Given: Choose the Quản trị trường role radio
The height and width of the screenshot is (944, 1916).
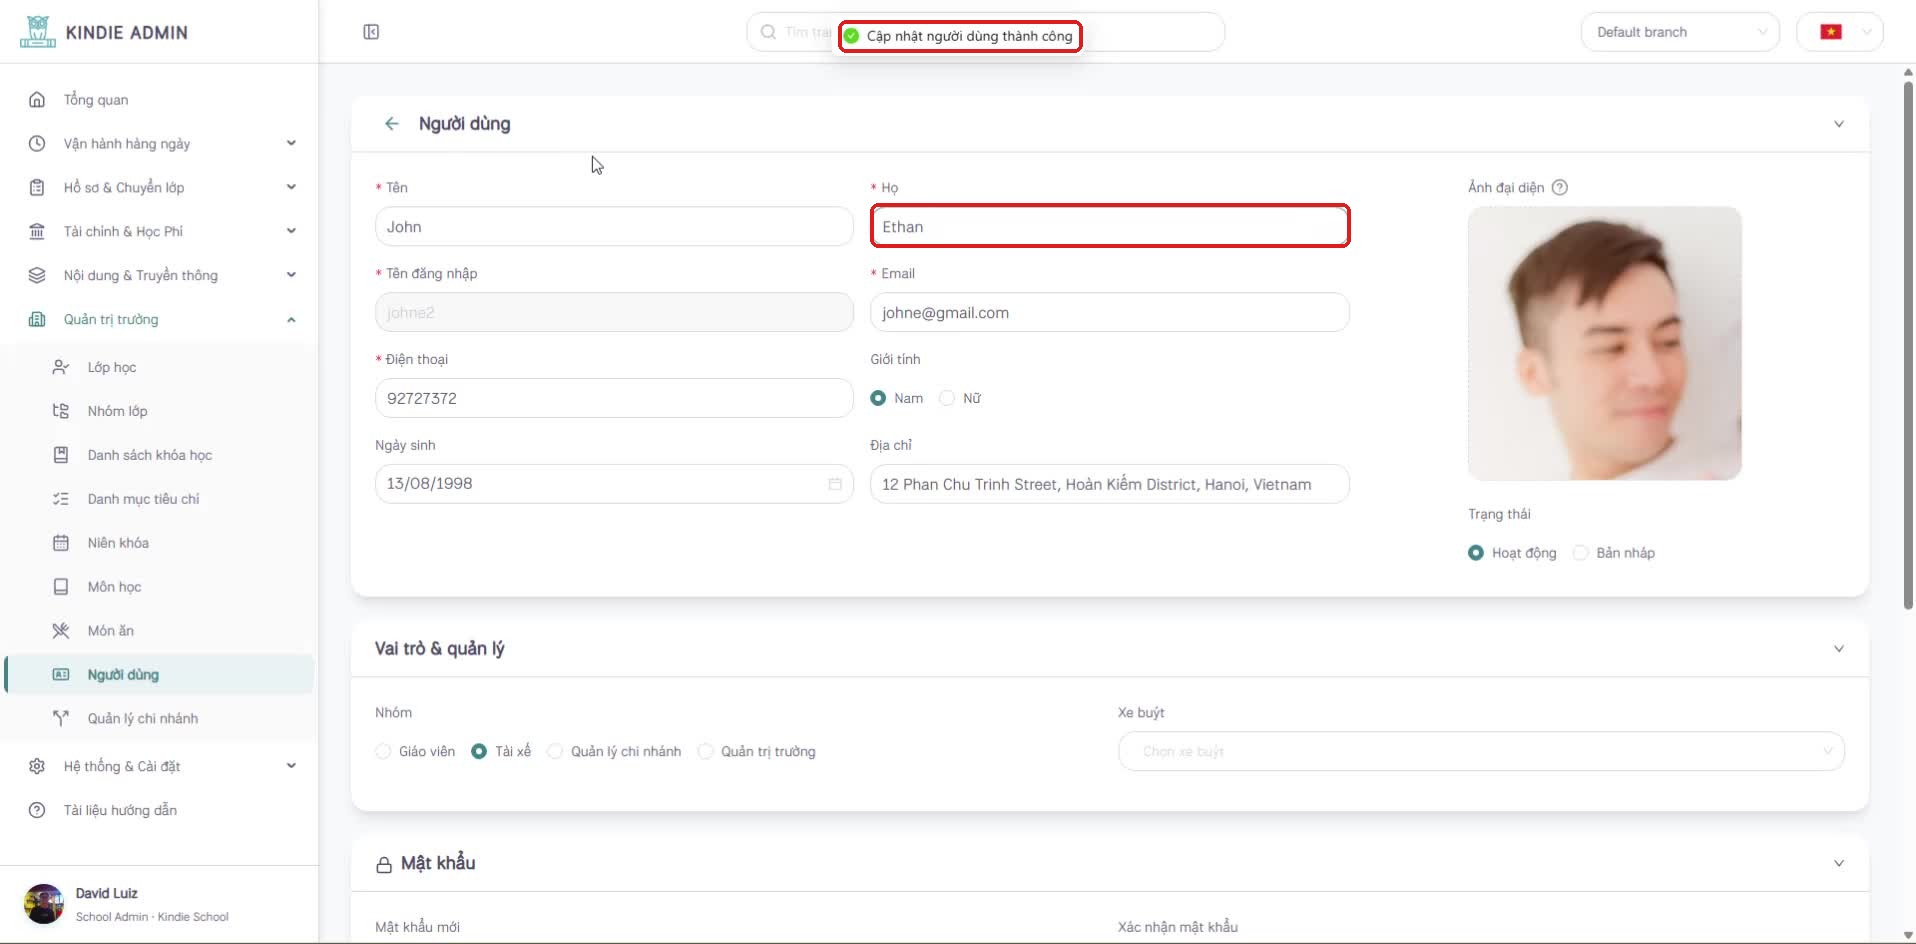Looking at the screenshot, I should [x=705, y=751].
